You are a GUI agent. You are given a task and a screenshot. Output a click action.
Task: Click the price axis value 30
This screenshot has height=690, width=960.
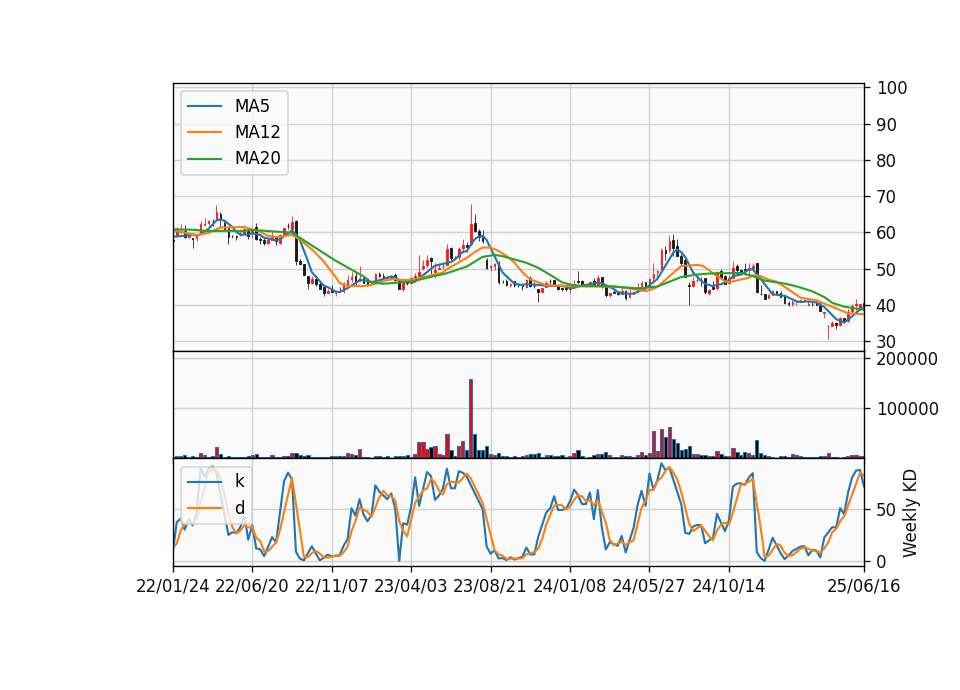click(x=887, y=342)
